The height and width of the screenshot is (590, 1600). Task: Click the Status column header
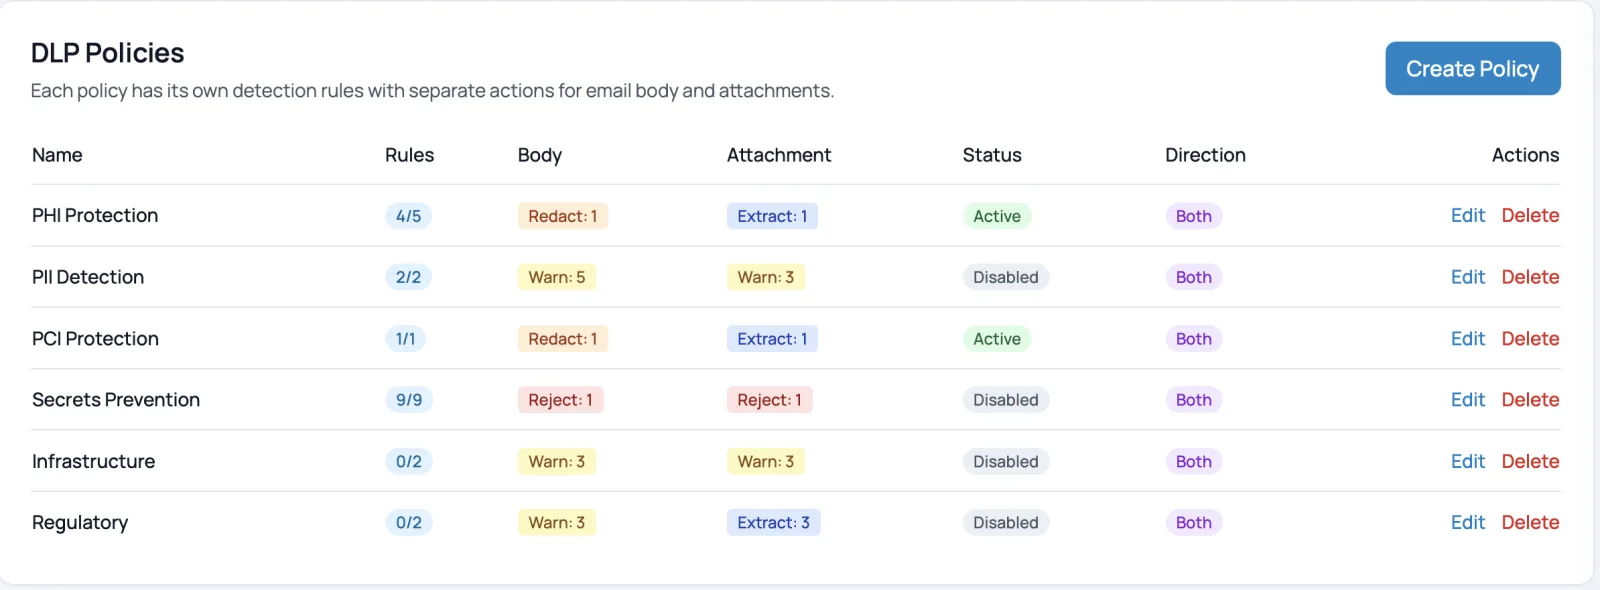[992, 155]
